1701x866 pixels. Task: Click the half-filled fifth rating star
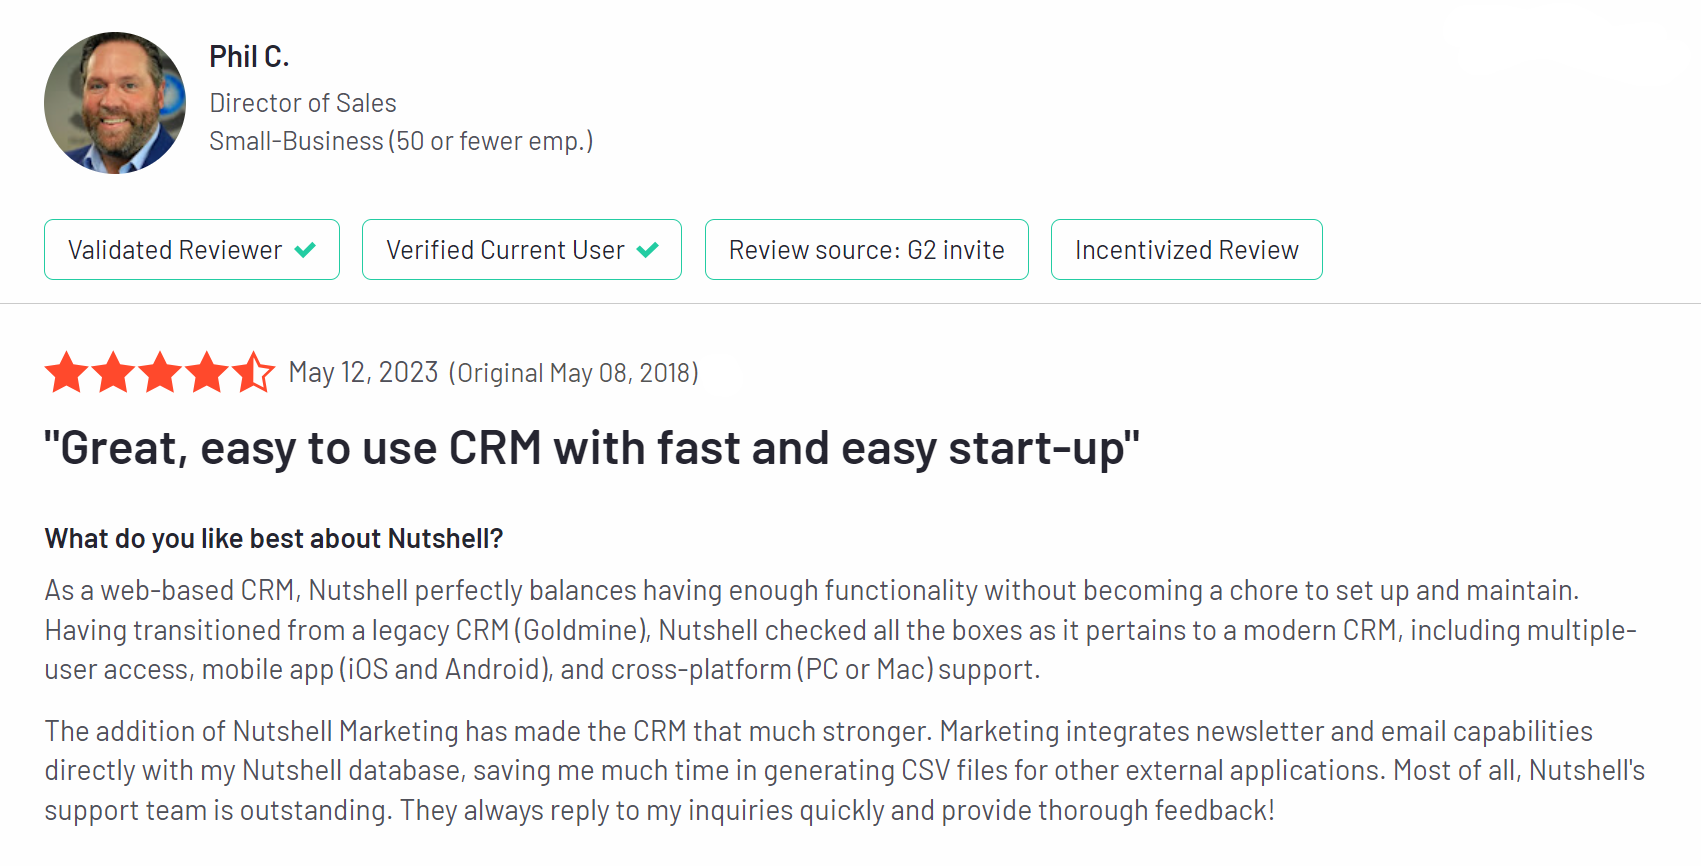(253, 372)
